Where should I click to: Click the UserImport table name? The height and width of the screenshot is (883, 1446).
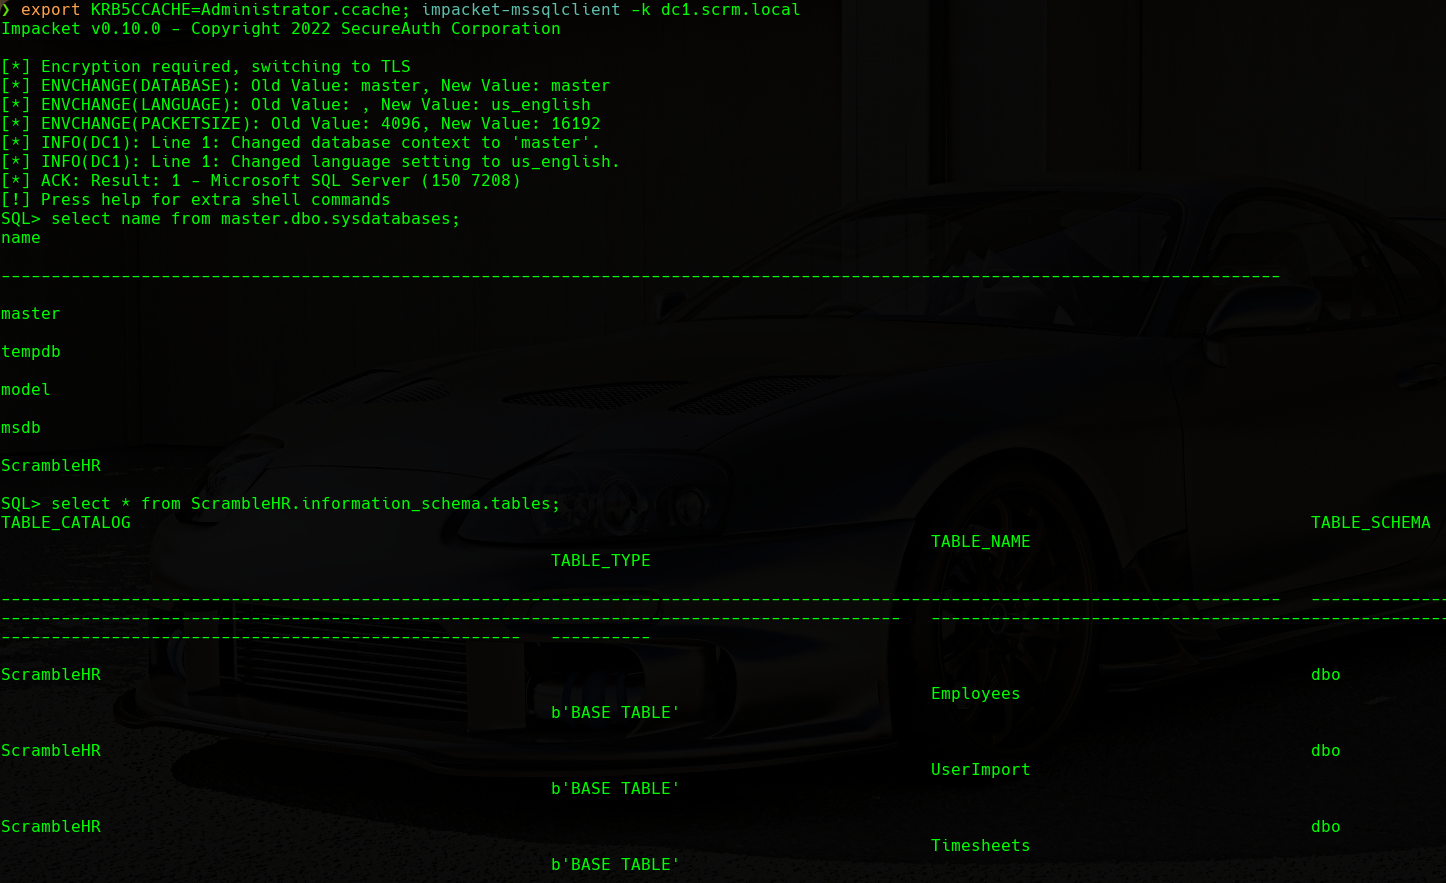[980, 770]
